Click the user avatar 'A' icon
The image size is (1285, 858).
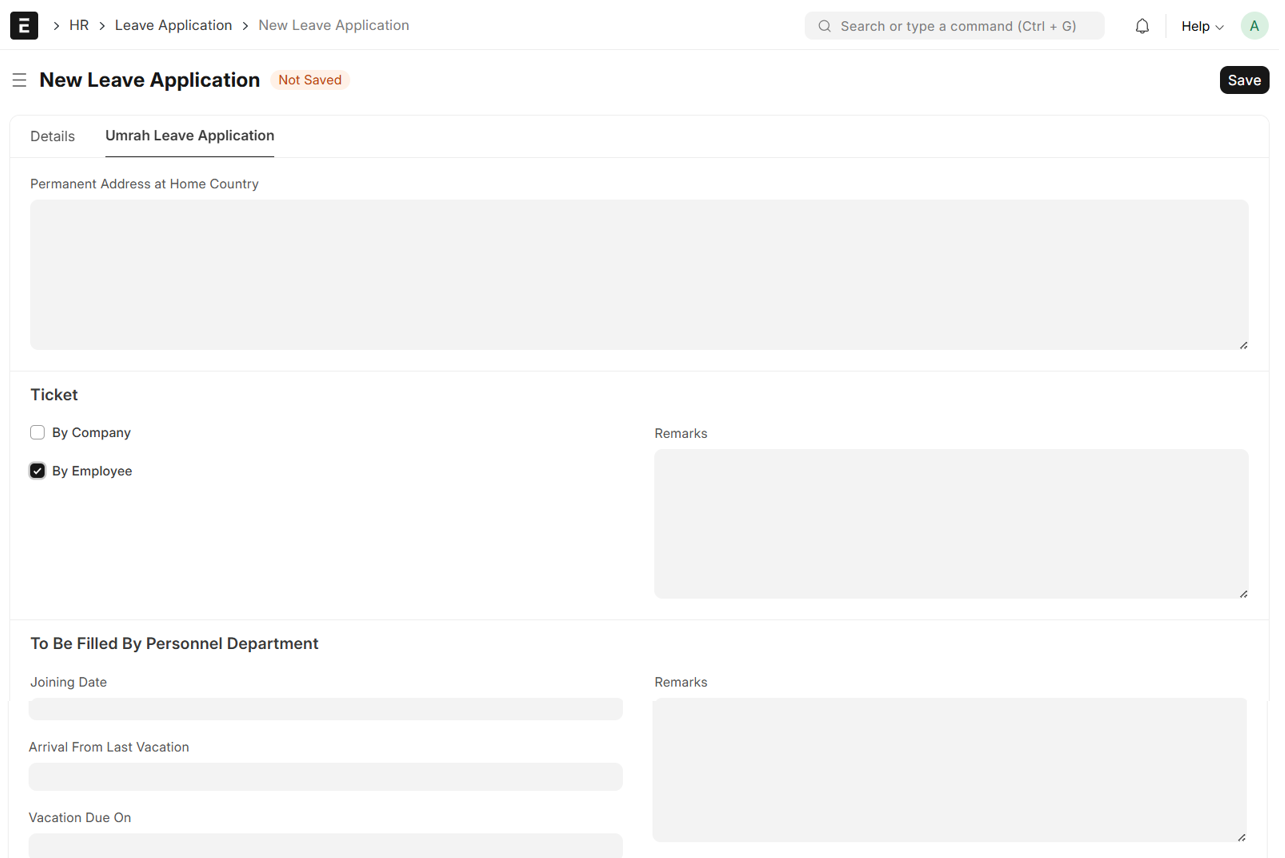point(1254,26)
